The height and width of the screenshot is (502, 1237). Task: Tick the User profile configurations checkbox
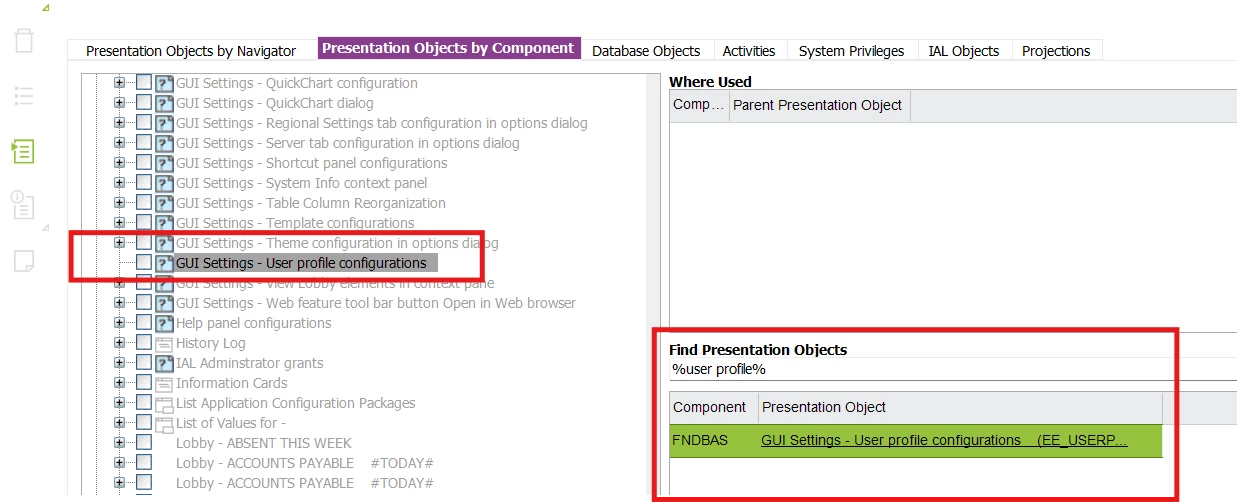[144, 263]
